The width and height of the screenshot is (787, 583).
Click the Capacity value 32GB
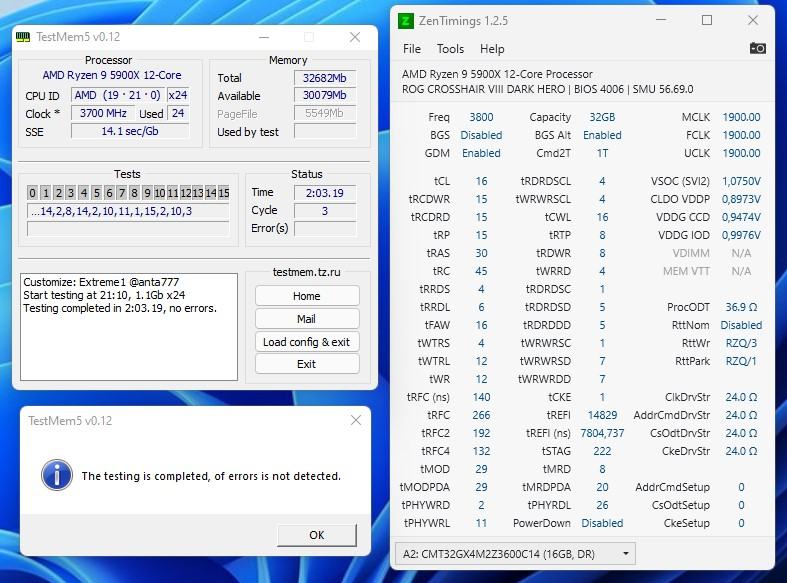(x=602, y=117)
